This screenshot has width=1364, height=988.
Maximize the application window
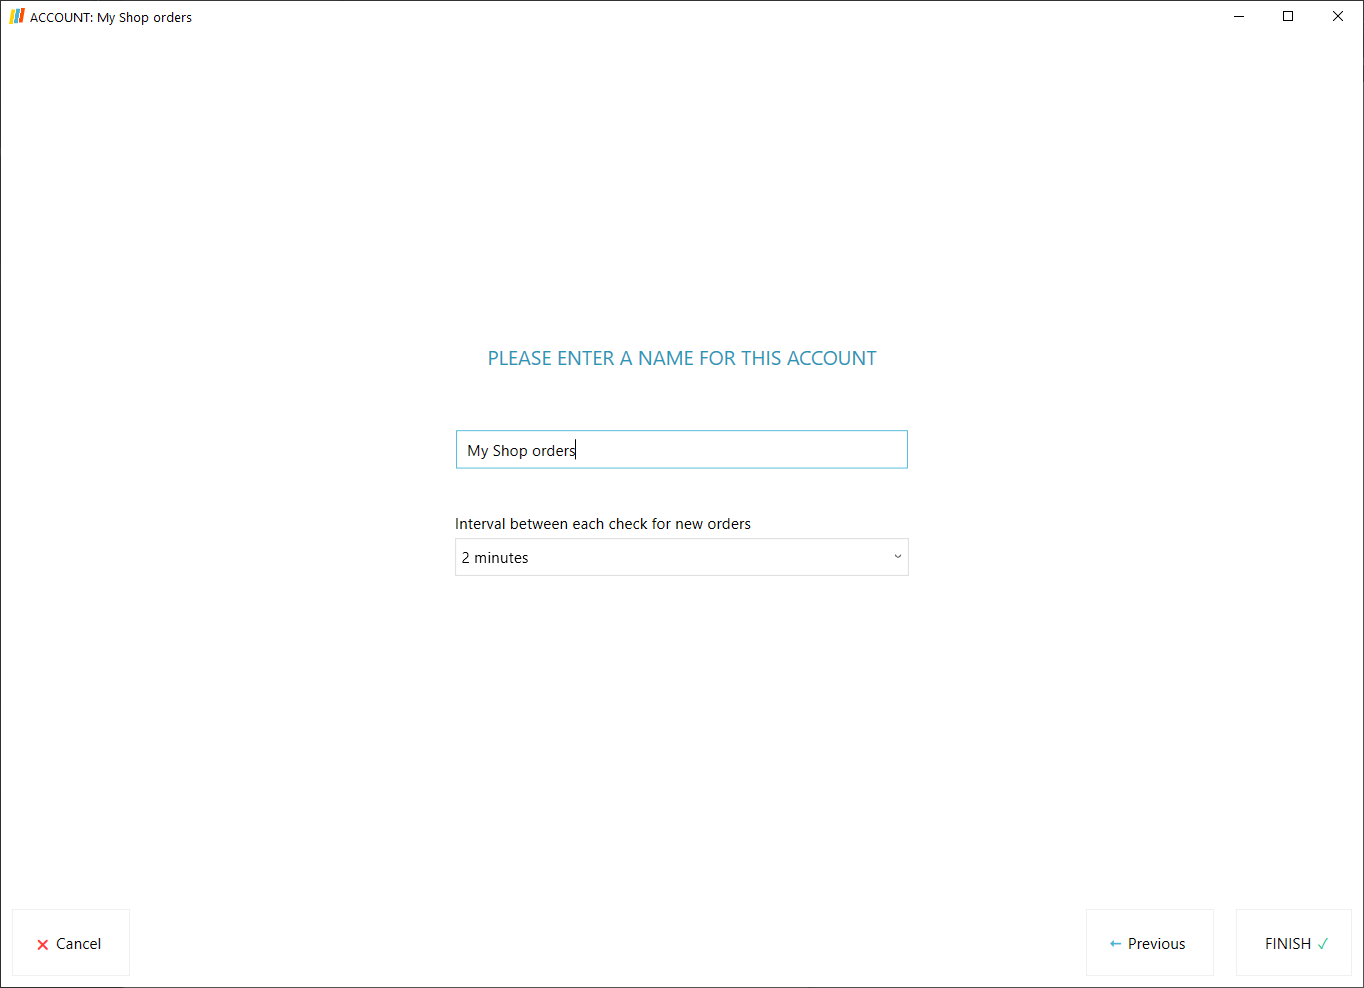1288,16
